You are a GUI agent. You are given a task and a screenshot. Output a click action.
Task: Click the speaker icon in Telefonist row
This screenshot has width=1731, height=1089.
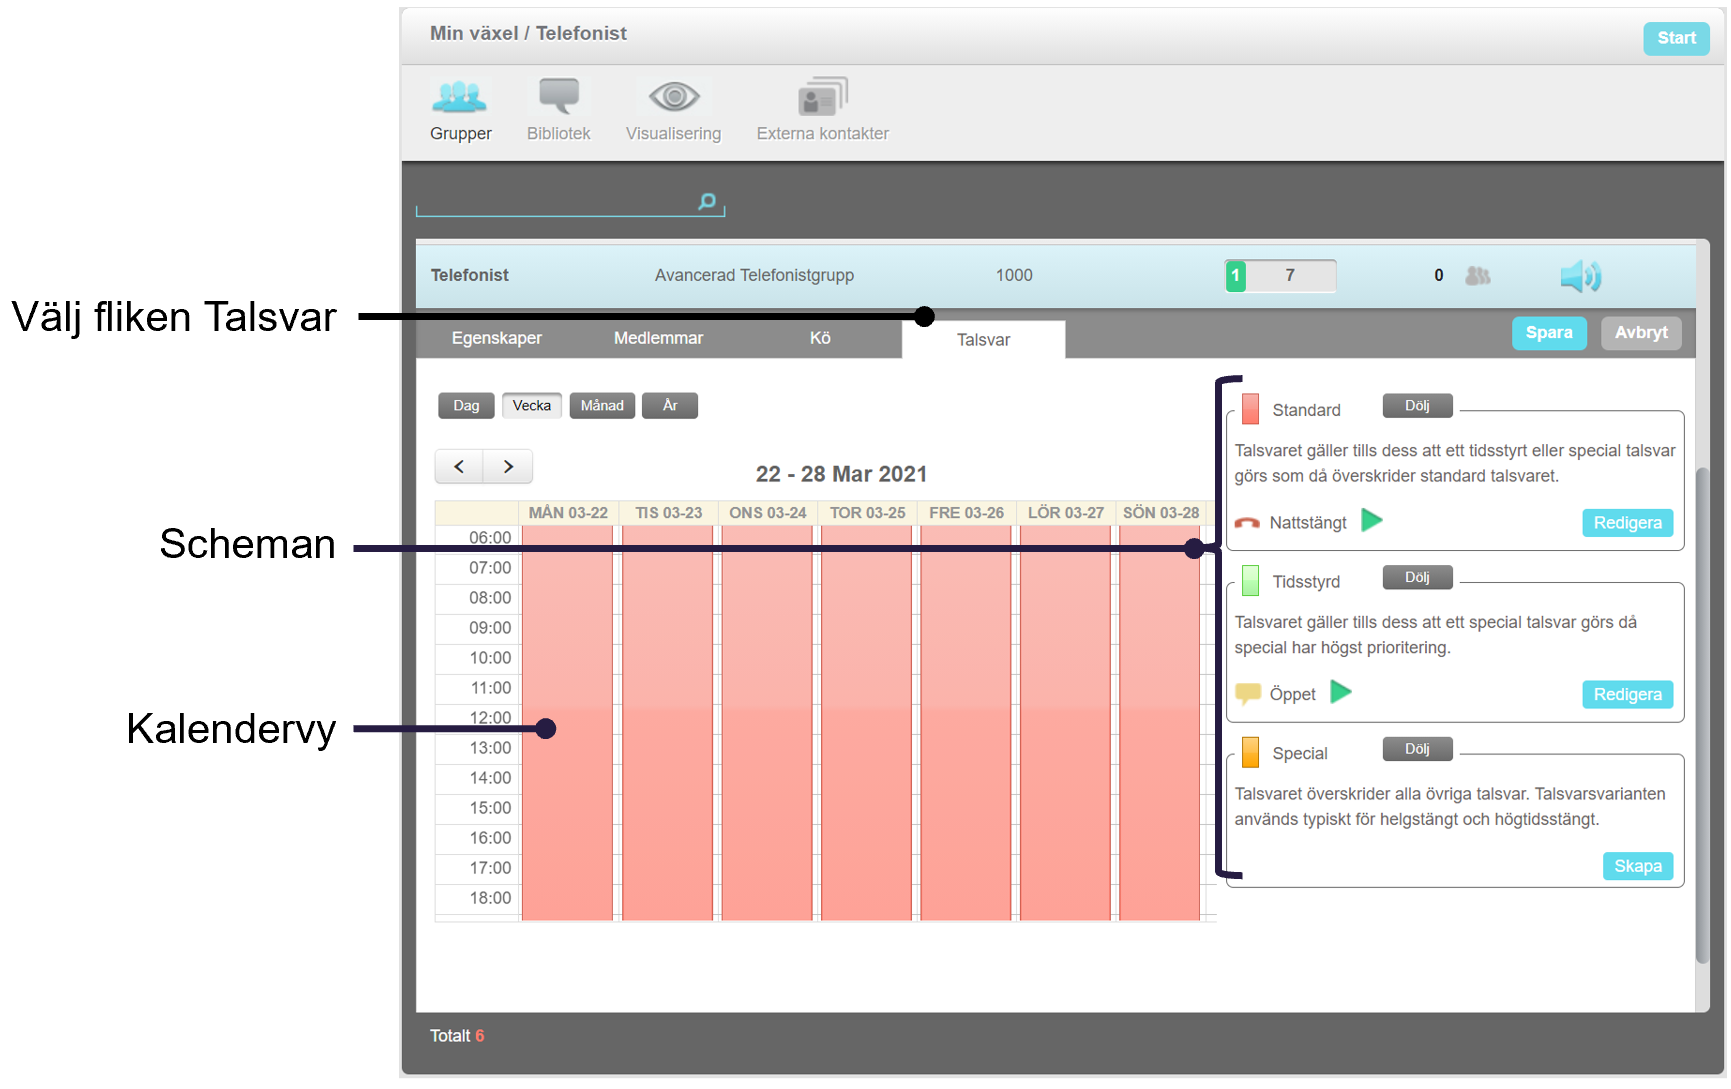[1581, 276]
